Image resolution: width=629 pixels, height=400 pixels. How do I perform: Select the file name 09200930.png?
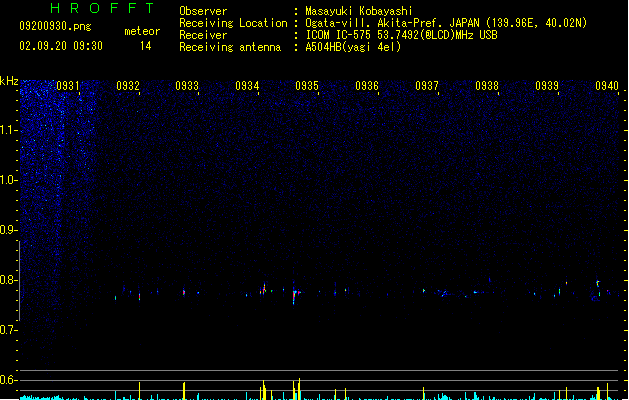point(55,26)
